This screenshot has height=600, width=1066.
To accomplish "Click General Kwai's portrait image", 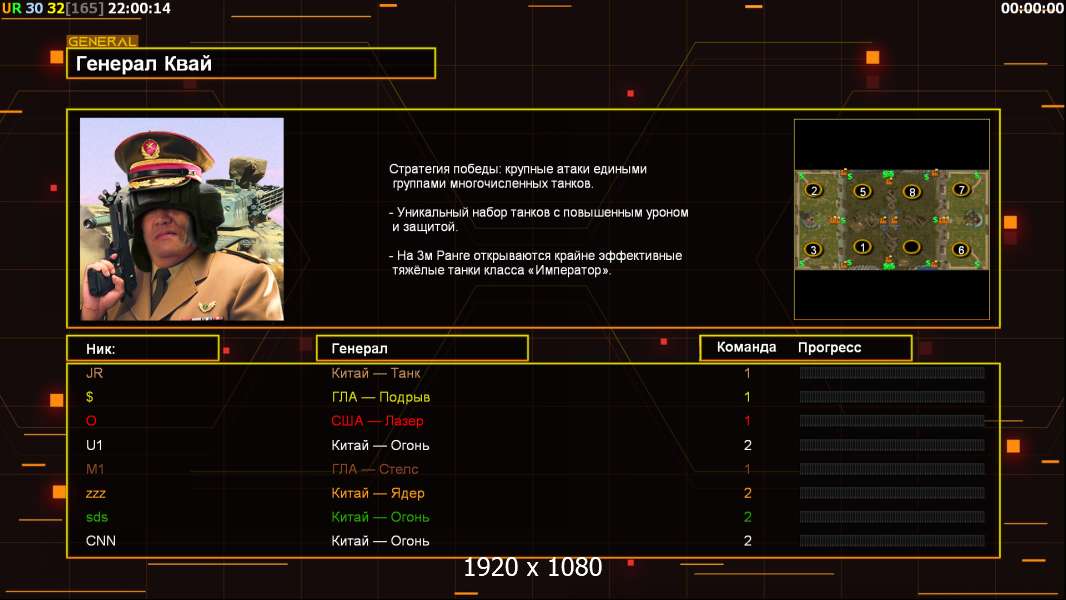I will click(182, 219).
